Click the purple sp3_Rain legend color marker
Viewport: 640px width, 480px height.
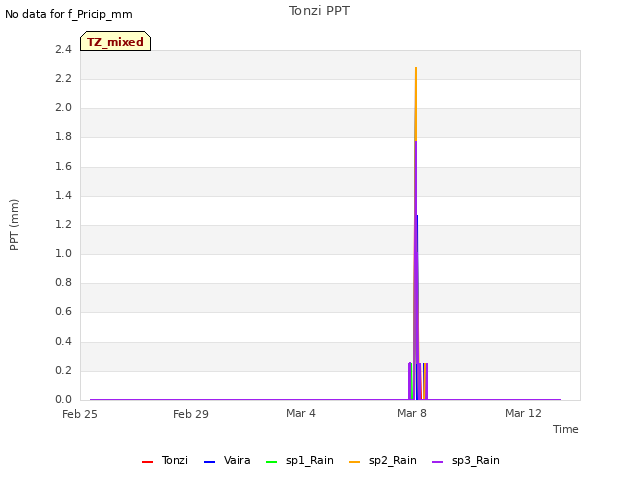point(438,462)
